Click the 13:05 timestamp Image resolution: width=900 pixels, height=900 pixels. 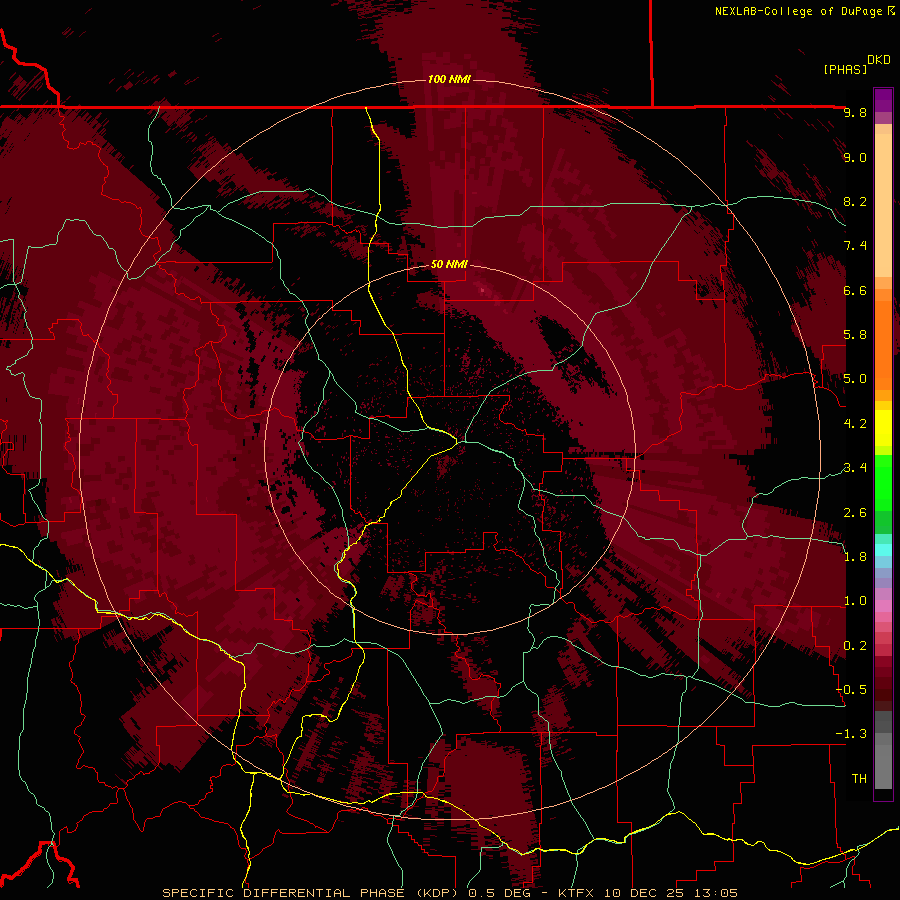[715, 893]
